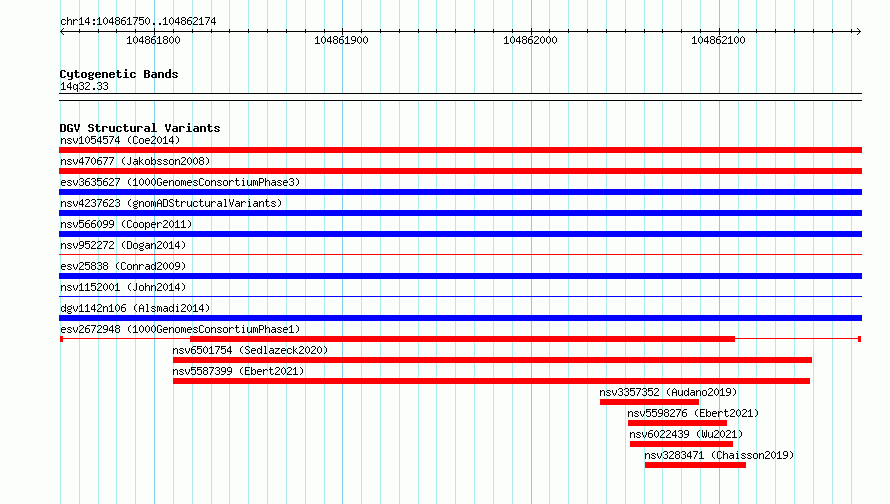This screenshot has width=890, height=504.
Task: Open variant nsv3283471 (Chaisson2019) label
Action: pyautogui.click(x=719, y=455)
